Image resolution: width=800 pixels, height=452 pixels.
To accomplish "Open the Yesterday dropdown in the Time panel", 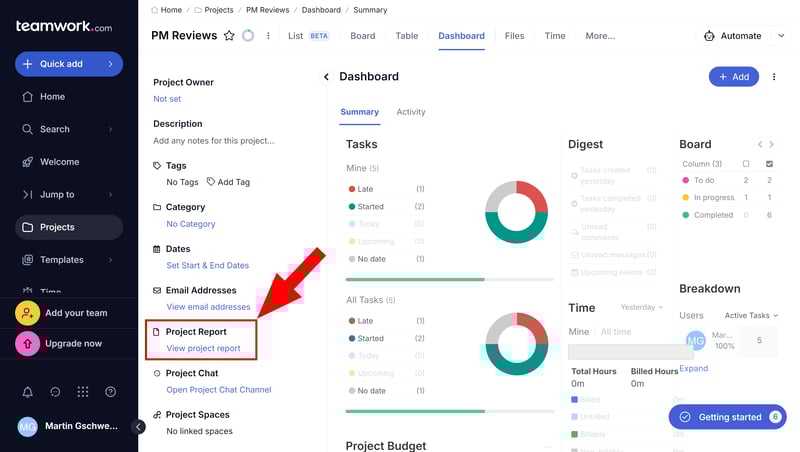I will coord(641,308).
